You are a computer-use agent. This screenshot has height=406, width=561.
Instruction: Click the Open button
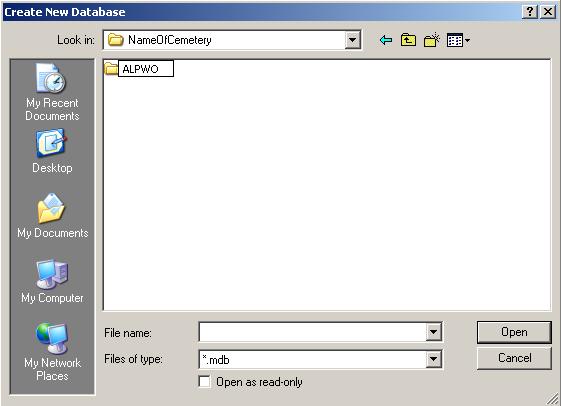[514, 332]
